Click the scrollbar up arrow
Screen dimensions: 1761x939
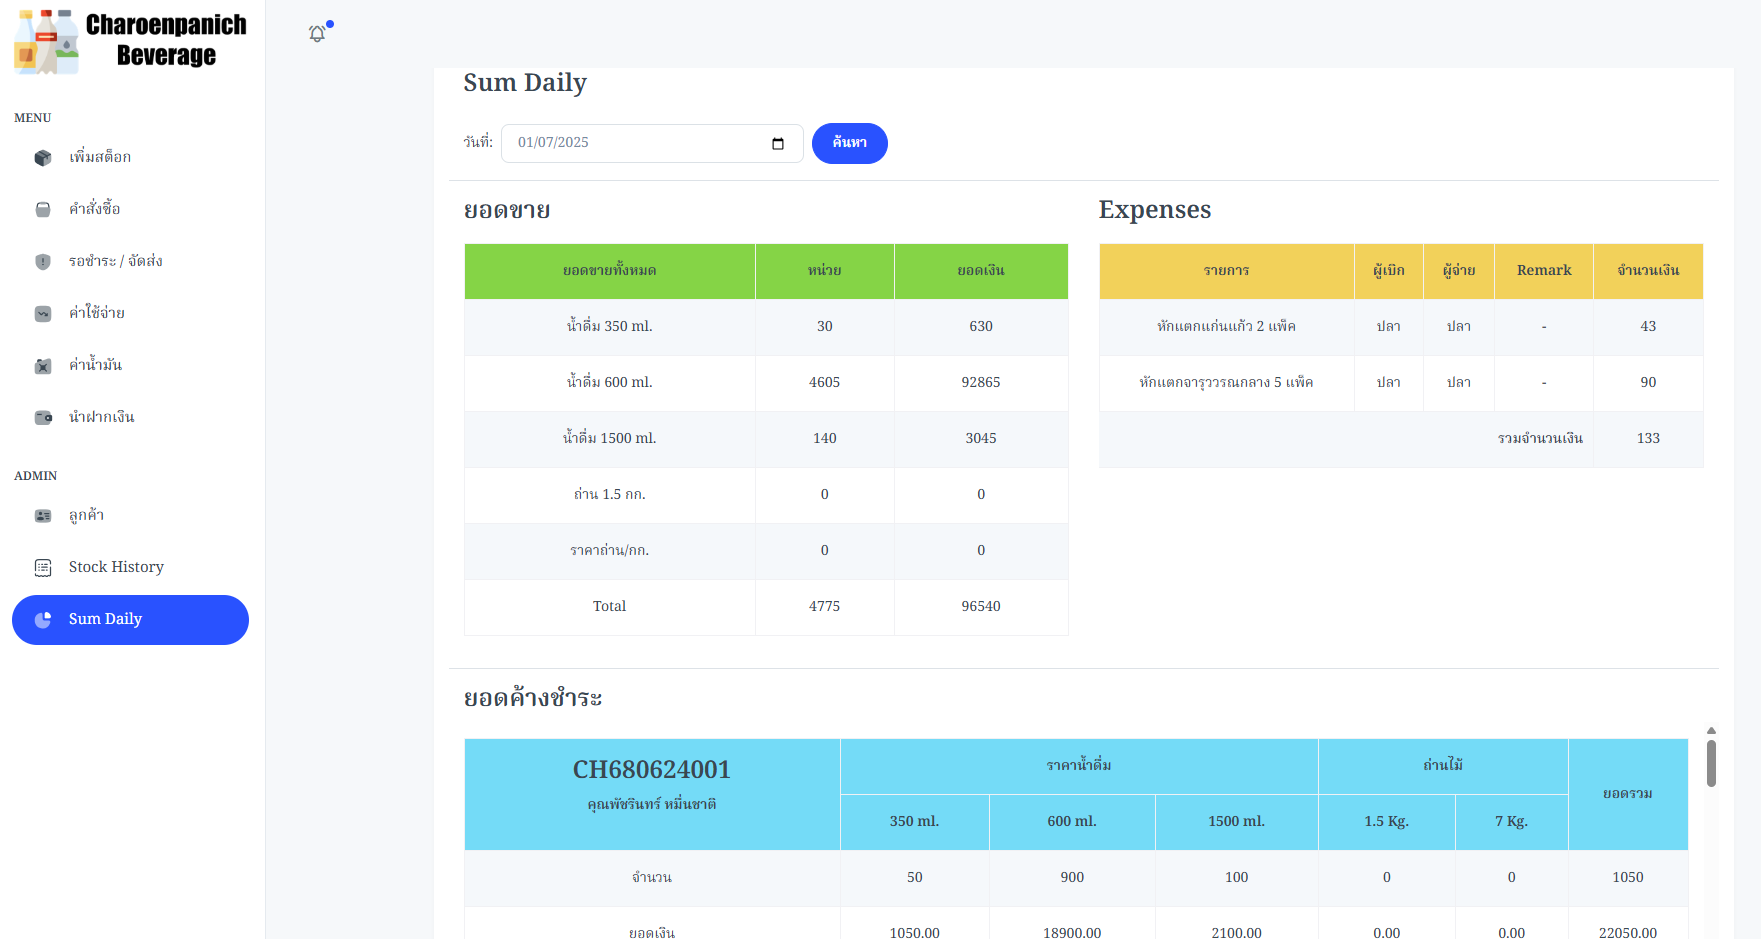pos(1711,730)
